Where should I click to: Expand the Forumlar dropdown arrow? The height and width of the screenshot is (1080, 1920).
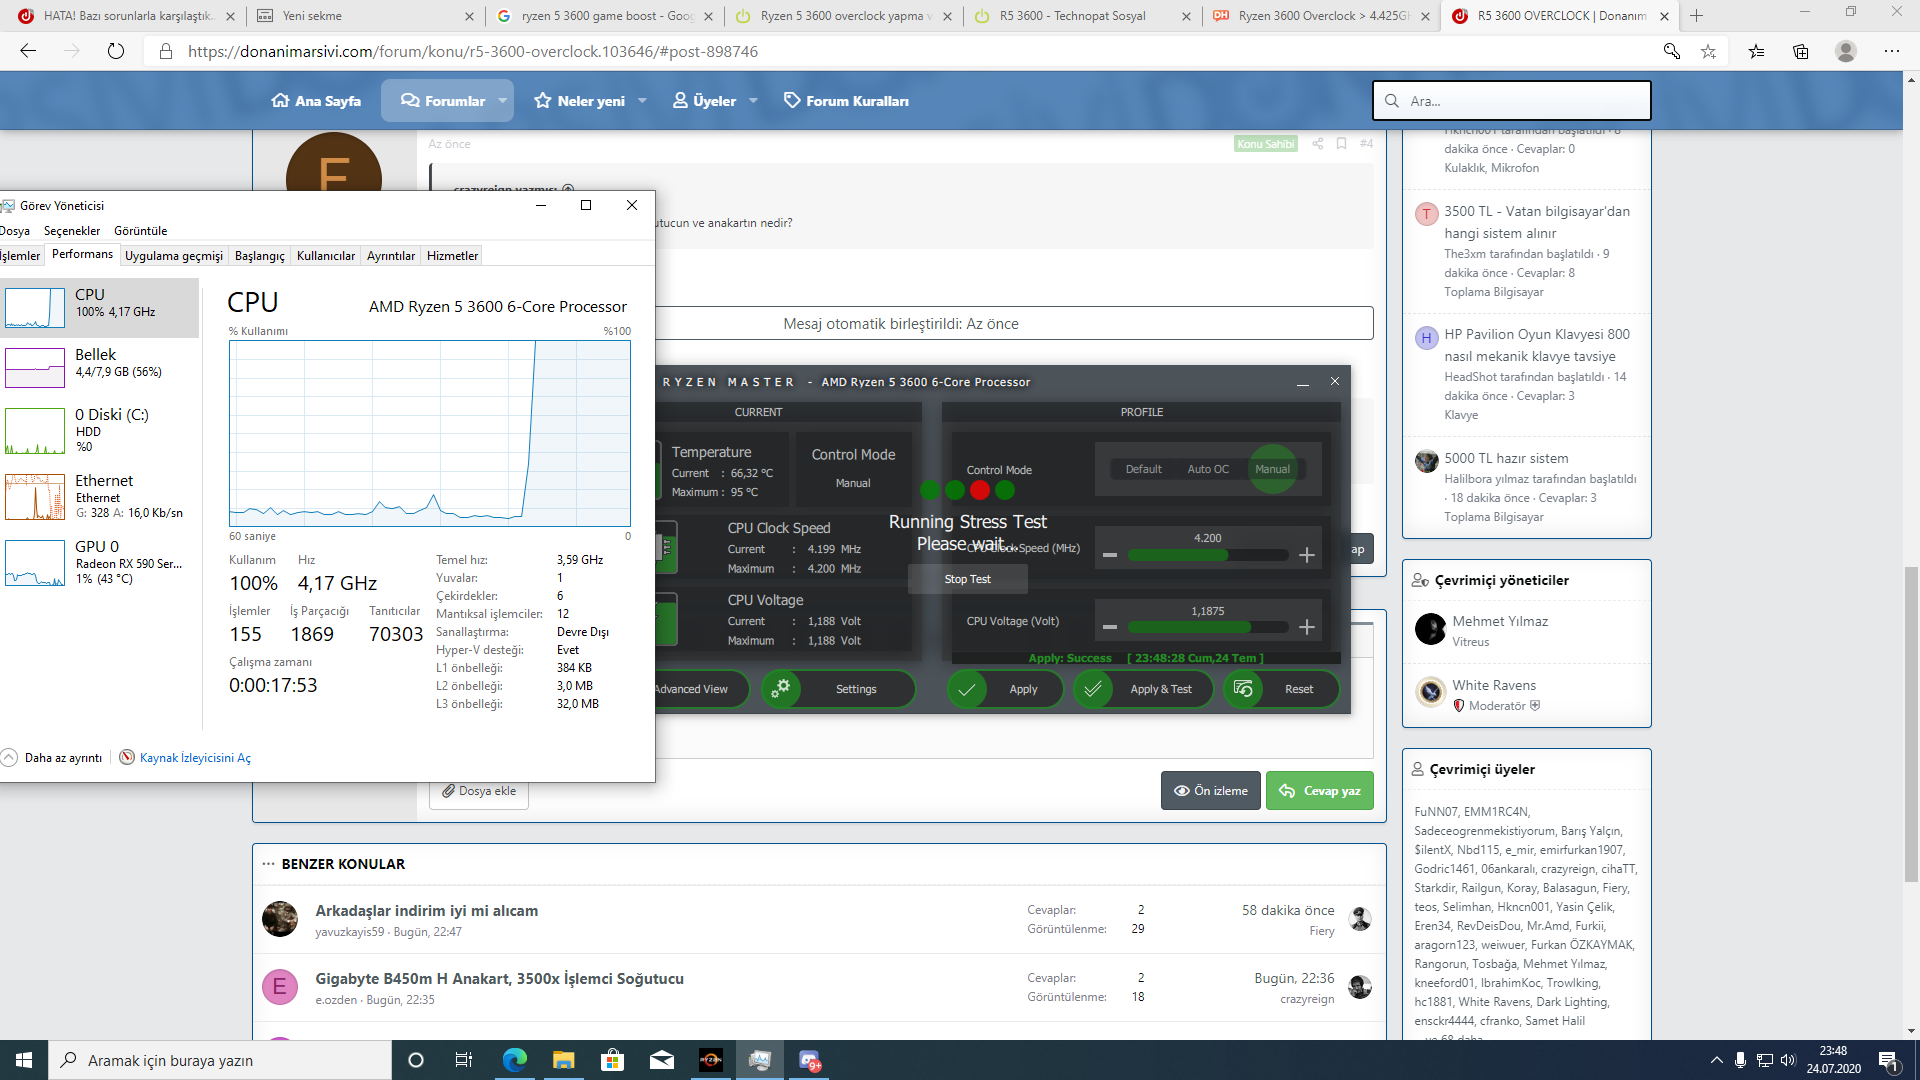click(502, 101)
